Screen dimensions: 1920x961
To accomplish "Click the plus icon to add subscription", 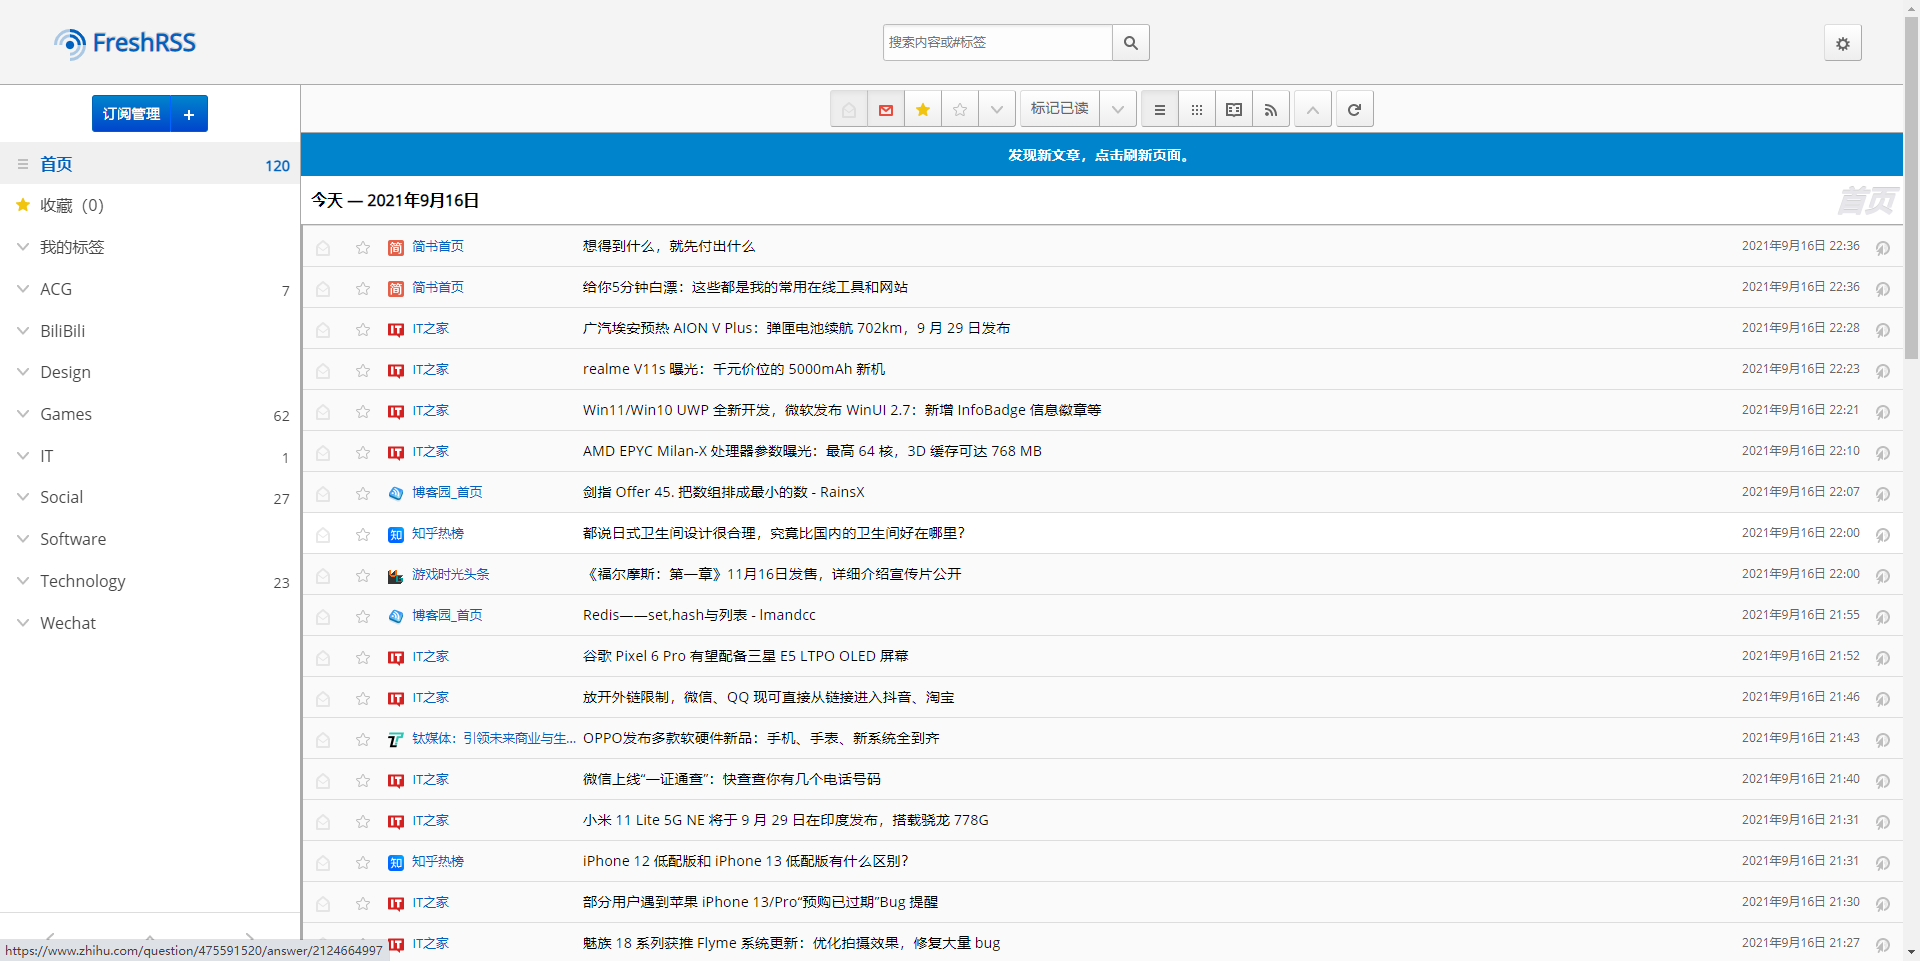I will point(189,114).
